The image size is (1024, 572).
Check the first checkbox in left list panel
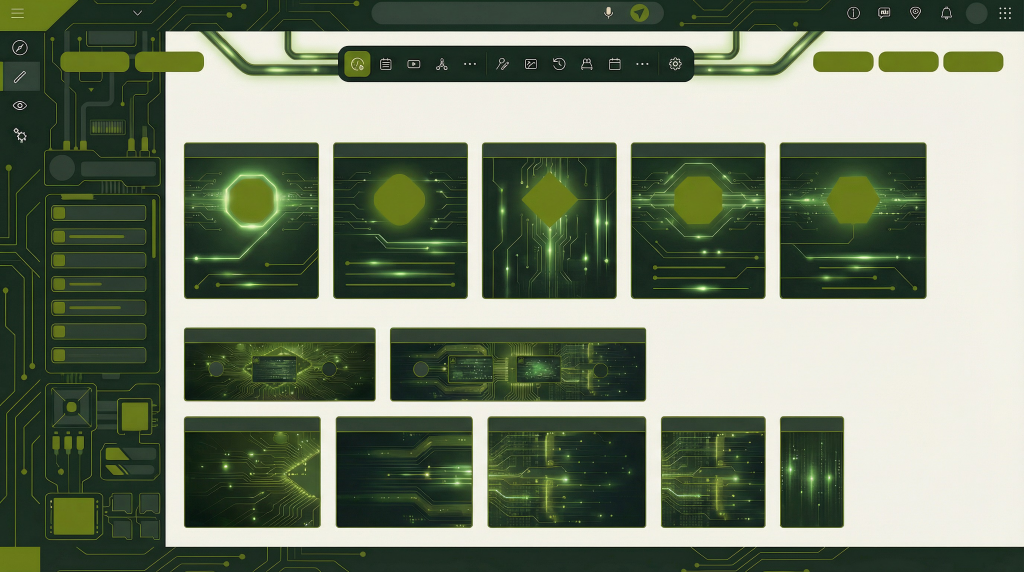[59, 213]
